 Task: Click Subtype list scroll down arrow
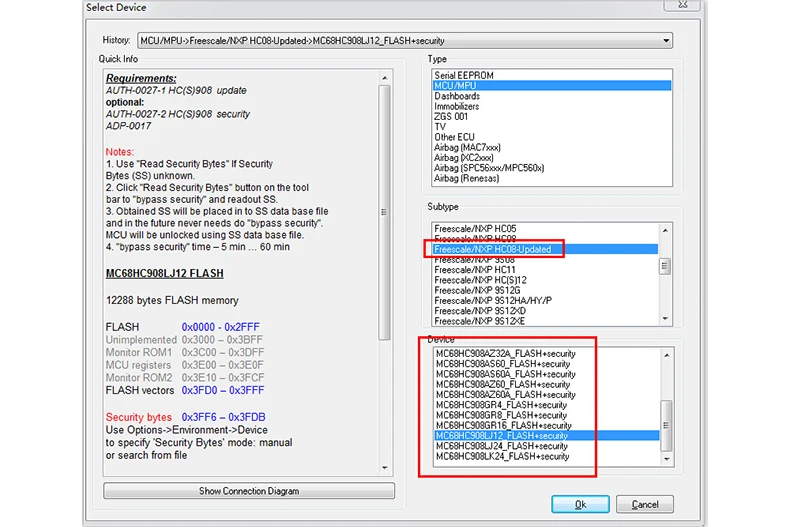point(665,318)
